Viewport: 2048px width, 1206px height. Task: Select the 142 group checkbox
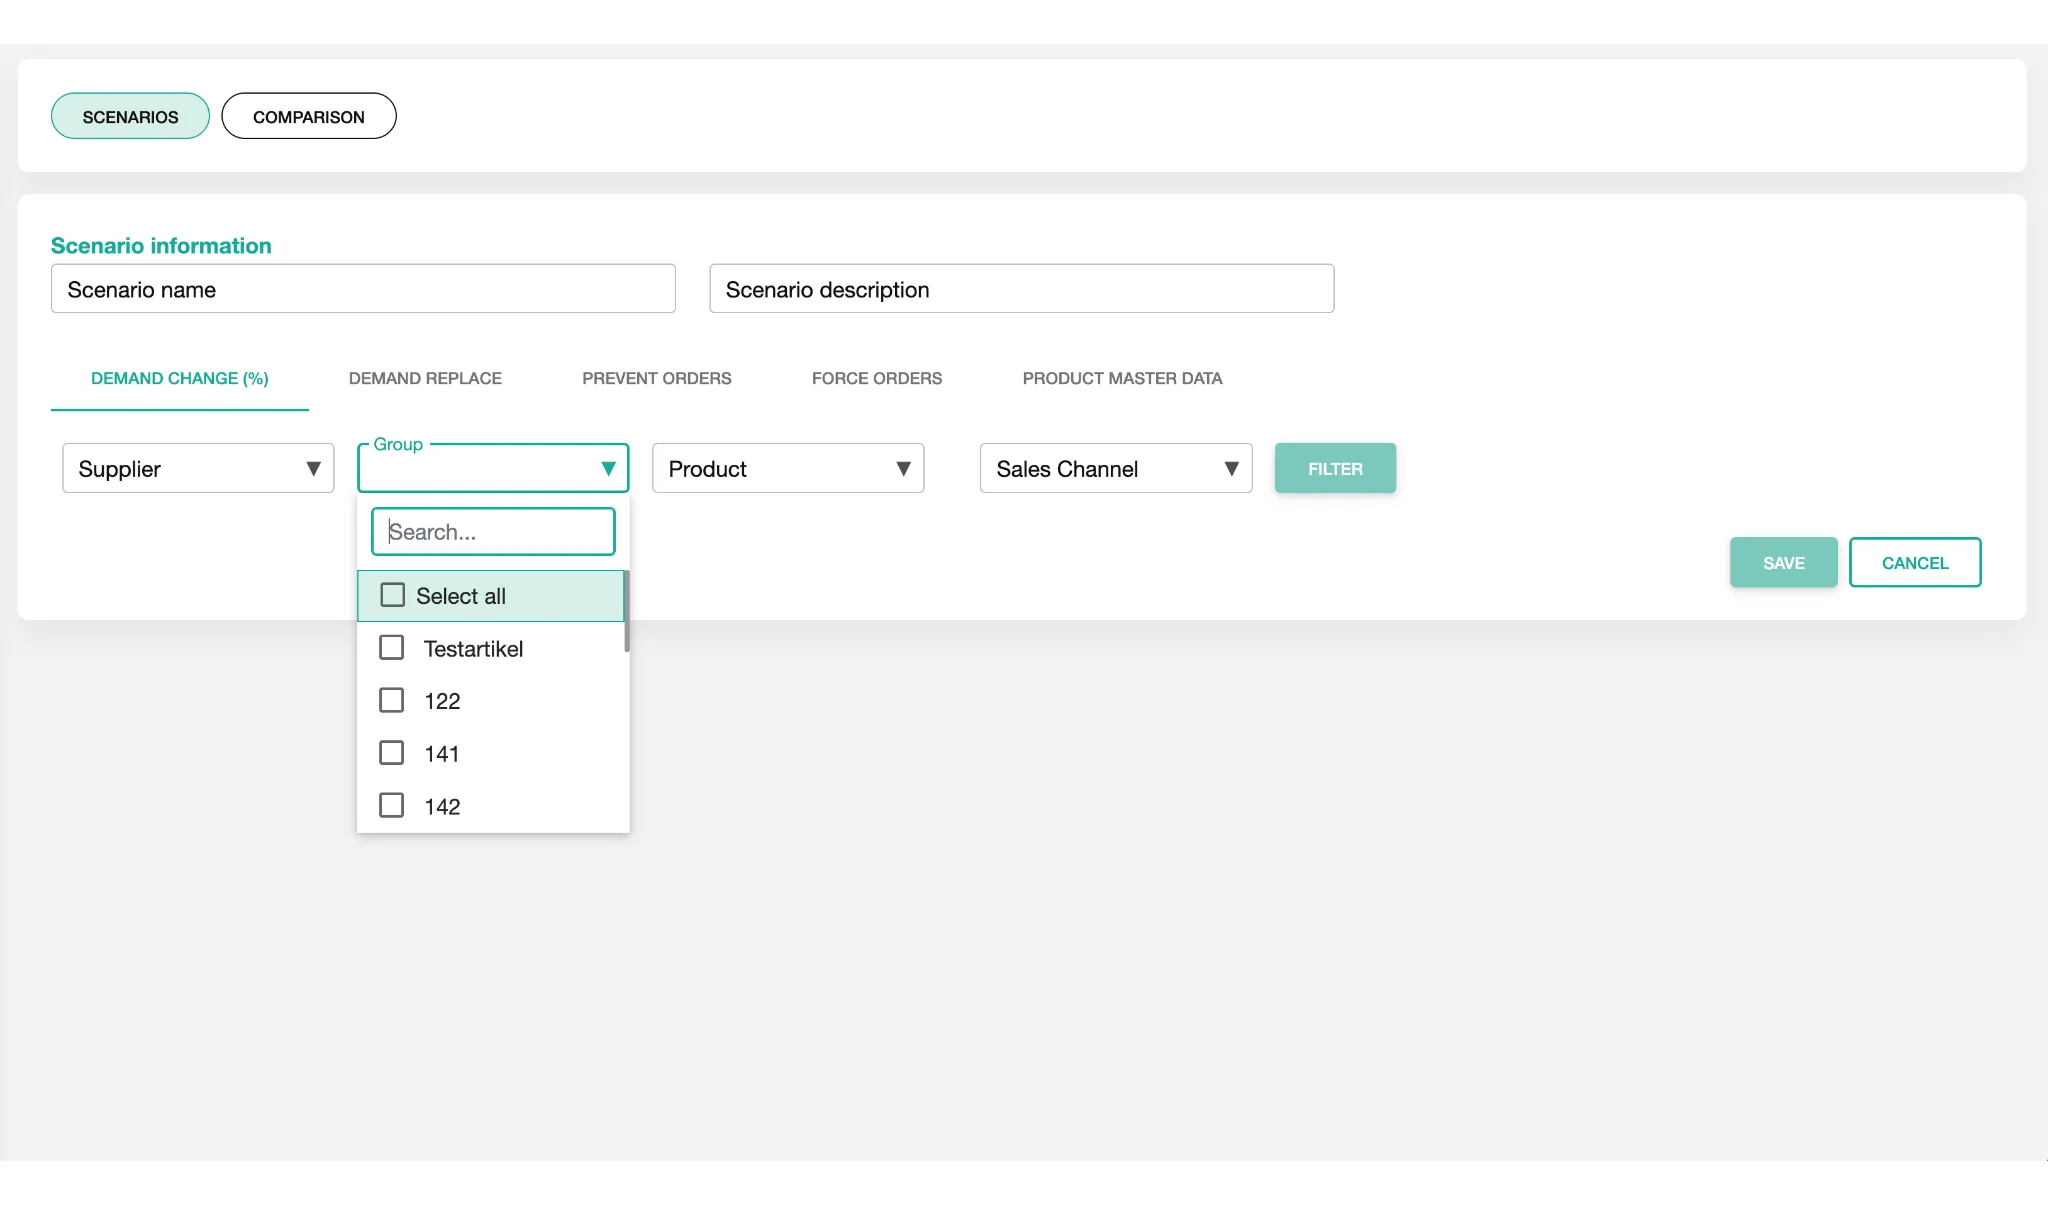[x=392, y=806]
